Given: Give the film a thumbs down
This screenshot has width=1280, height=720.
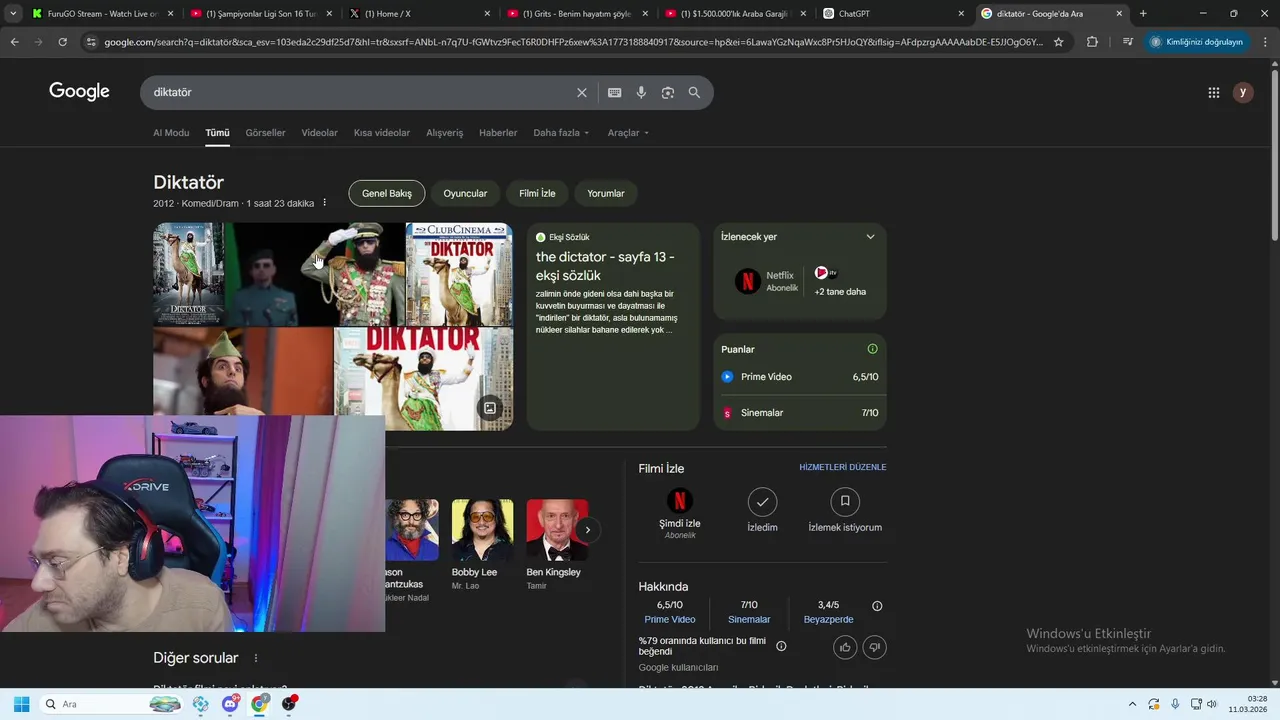Looking at the screenshot, I should (x=874, y=647).
